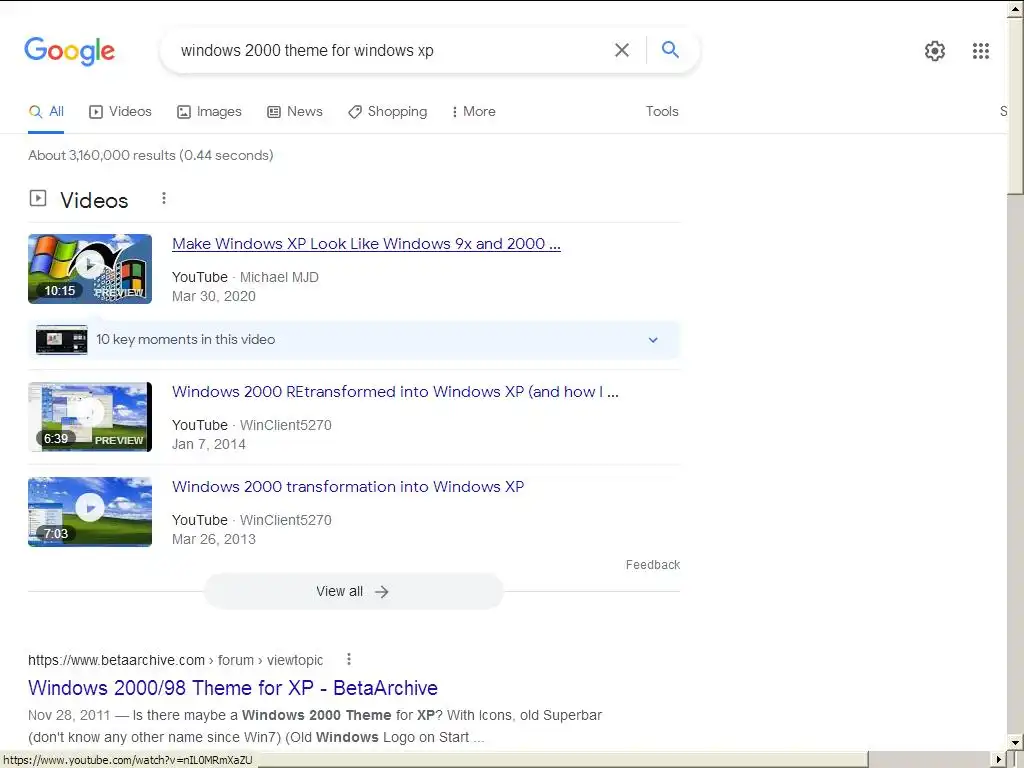
Task: Click the results count text 'About 3,160,000 results'
Action: [x=101, y=155]
